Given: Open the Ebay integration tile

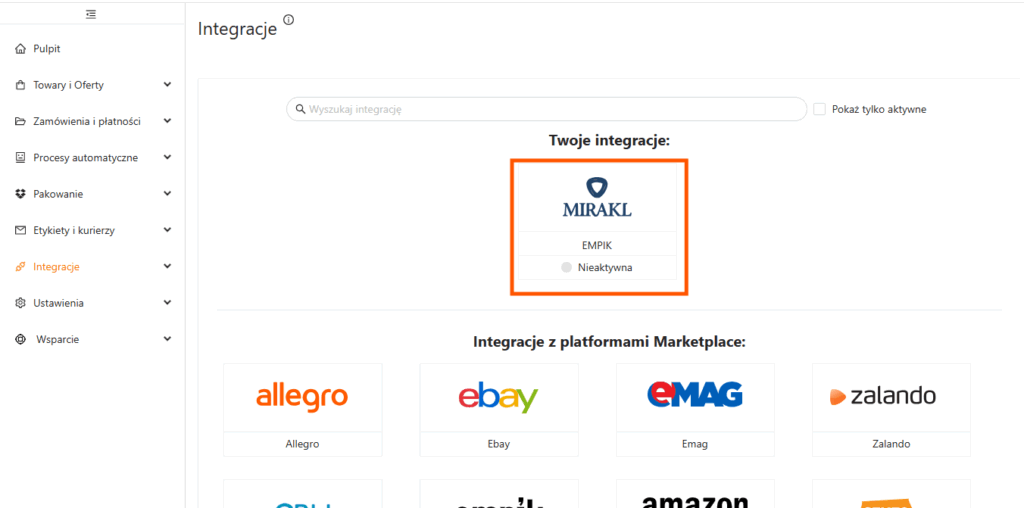Looking at the screenshot, I should click(498, 409).
